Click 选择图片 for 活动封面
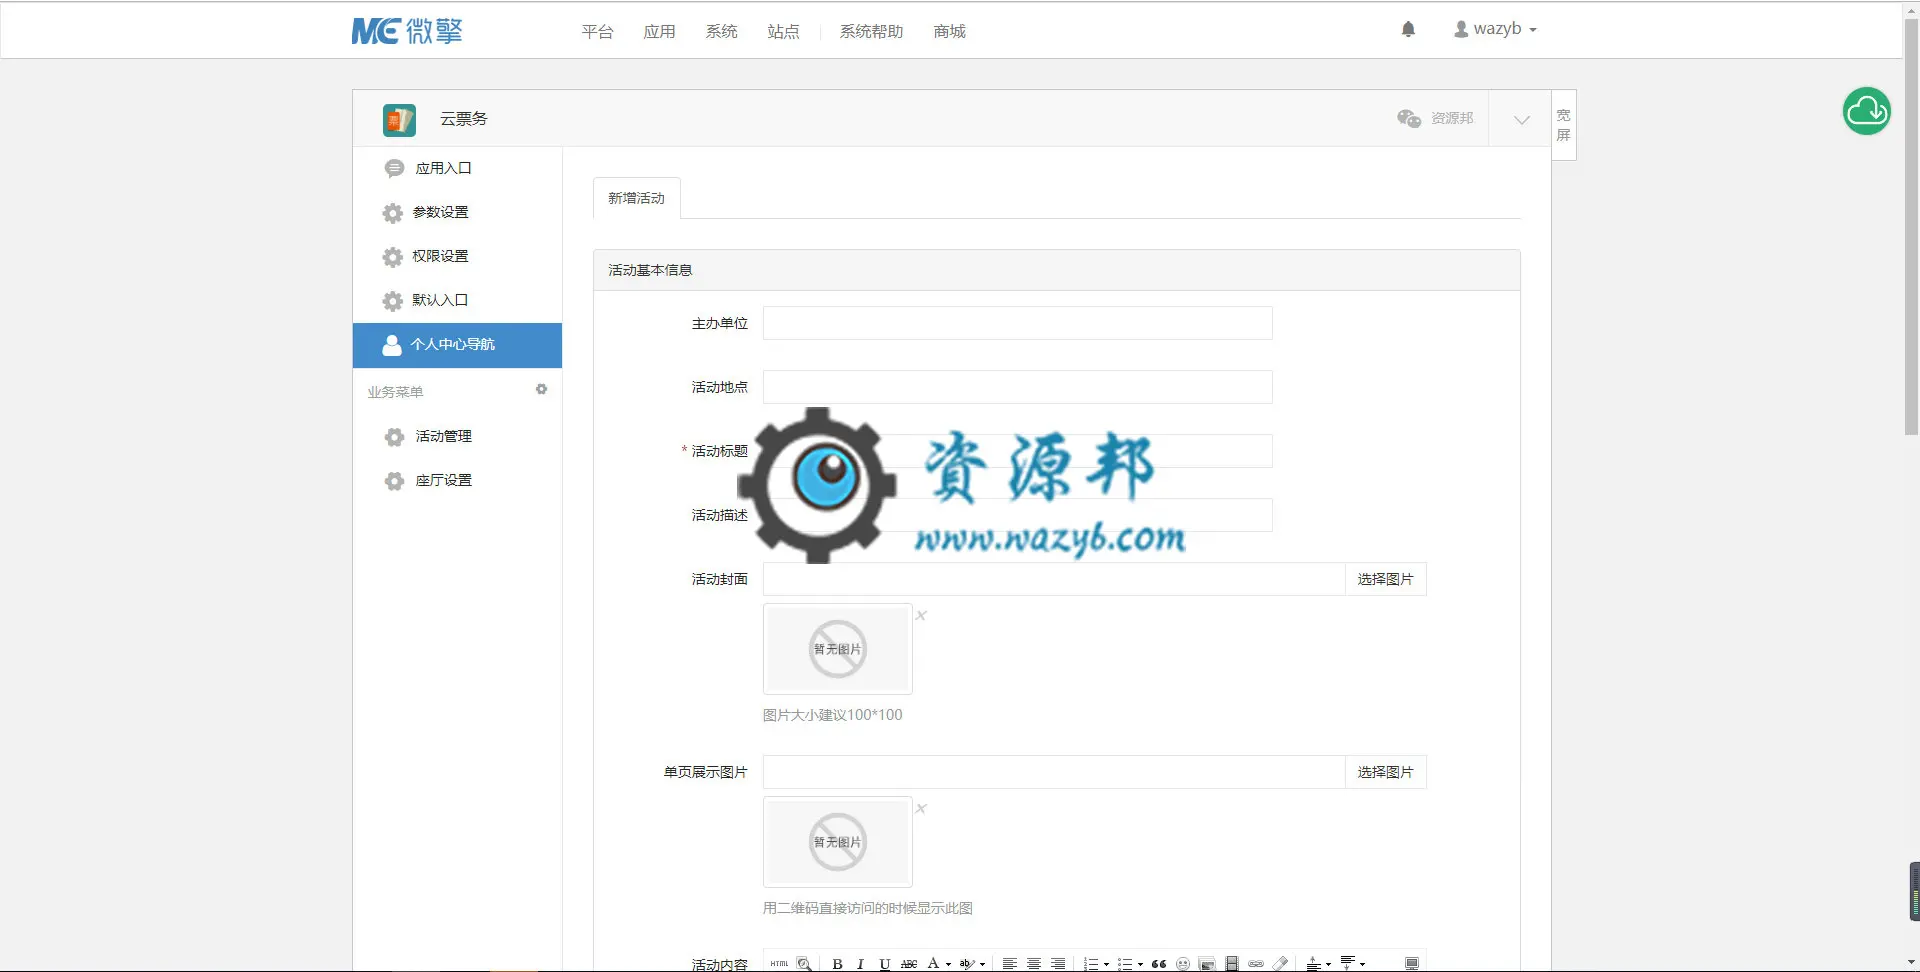 tap(1385, 579)
